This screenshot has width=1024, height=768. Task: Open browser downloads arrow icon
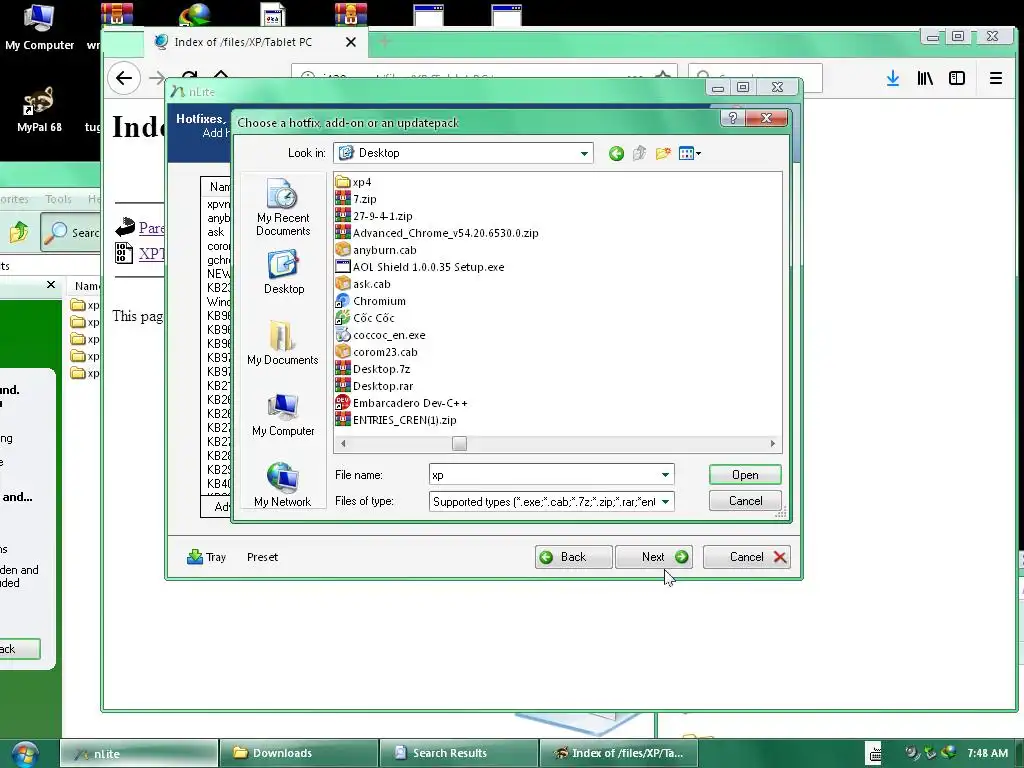[x=893, y=78]
